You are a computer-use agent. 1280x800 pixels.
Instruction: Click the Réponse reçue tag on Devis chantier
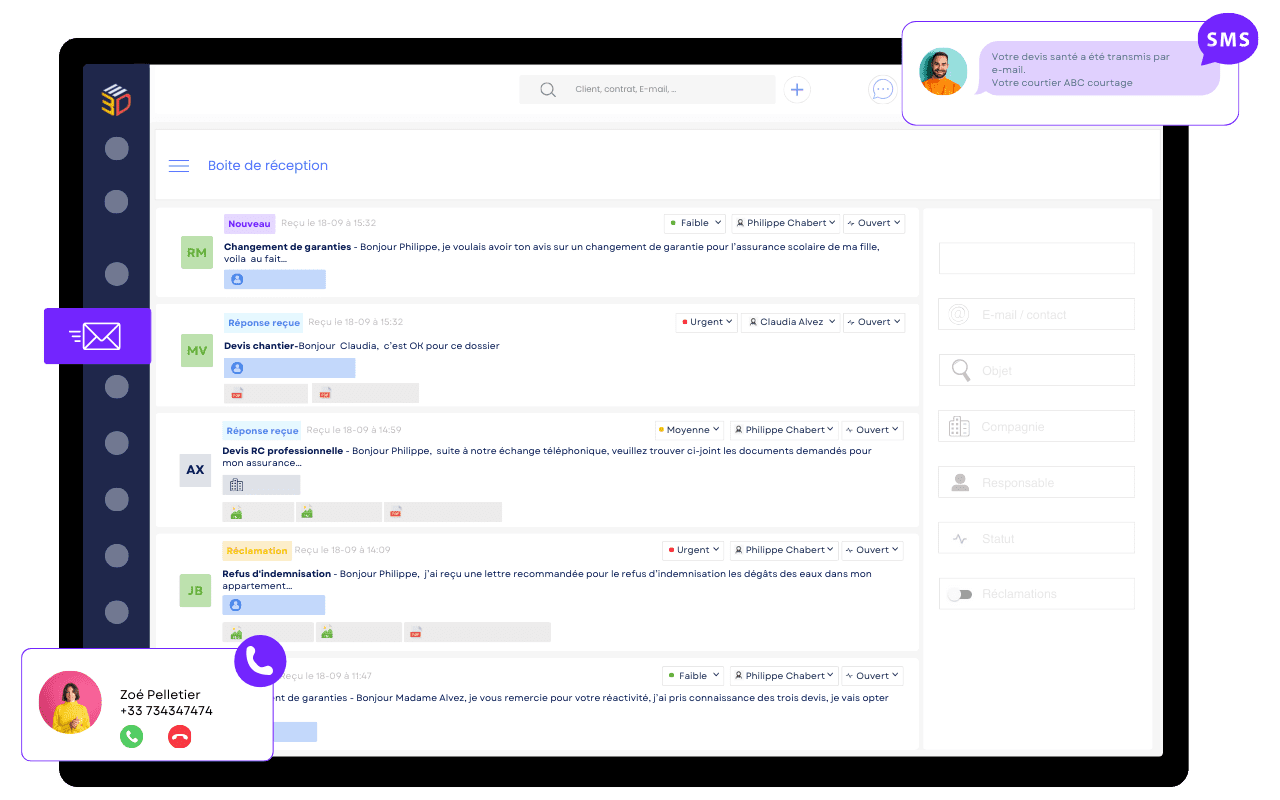coord(264,323)
